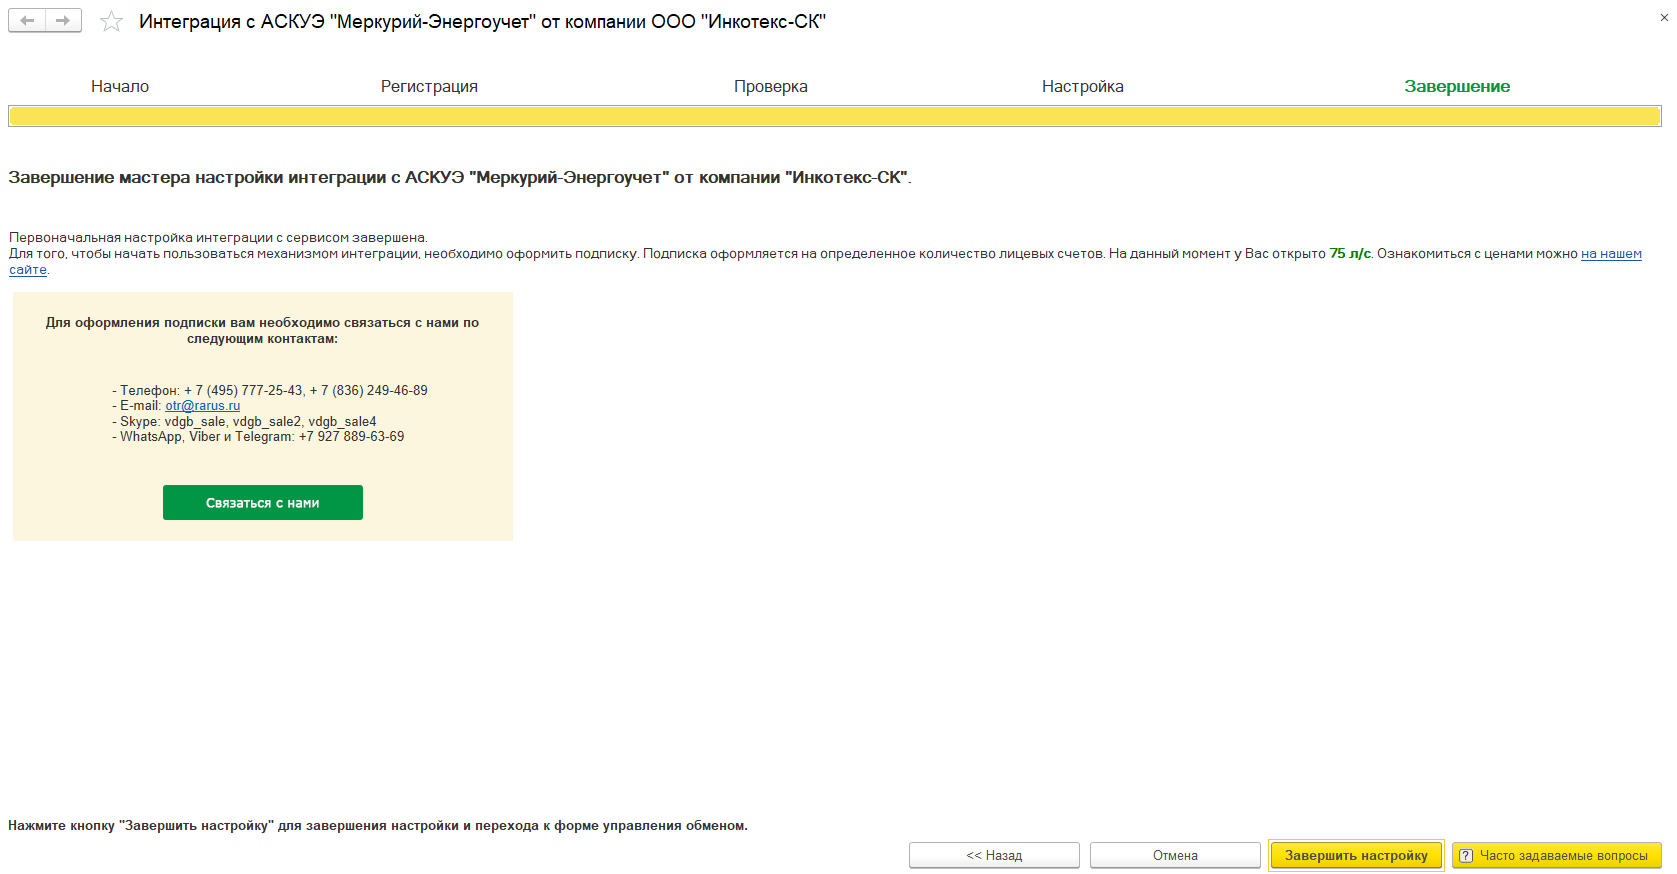Add page to favorites with star icon

pos(111,21)
